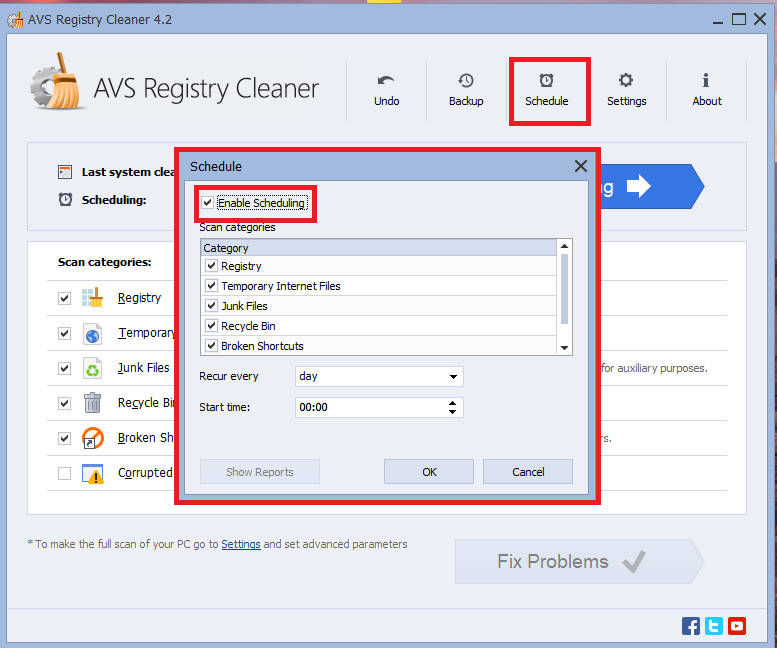Viewport: 777px width, 648px height.
Task: Click the Broken Shortcuts icon in main window
Action: click(x=93, y=438)
